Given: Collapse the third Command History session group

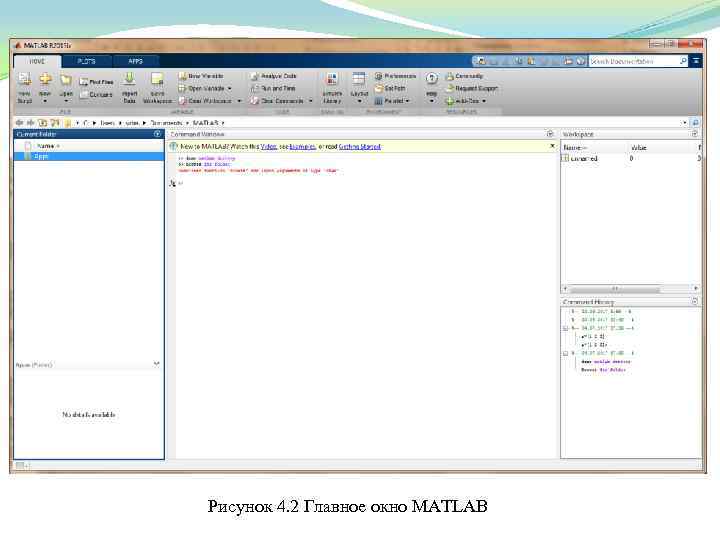Looking at the screenshot, I should 566,329.
